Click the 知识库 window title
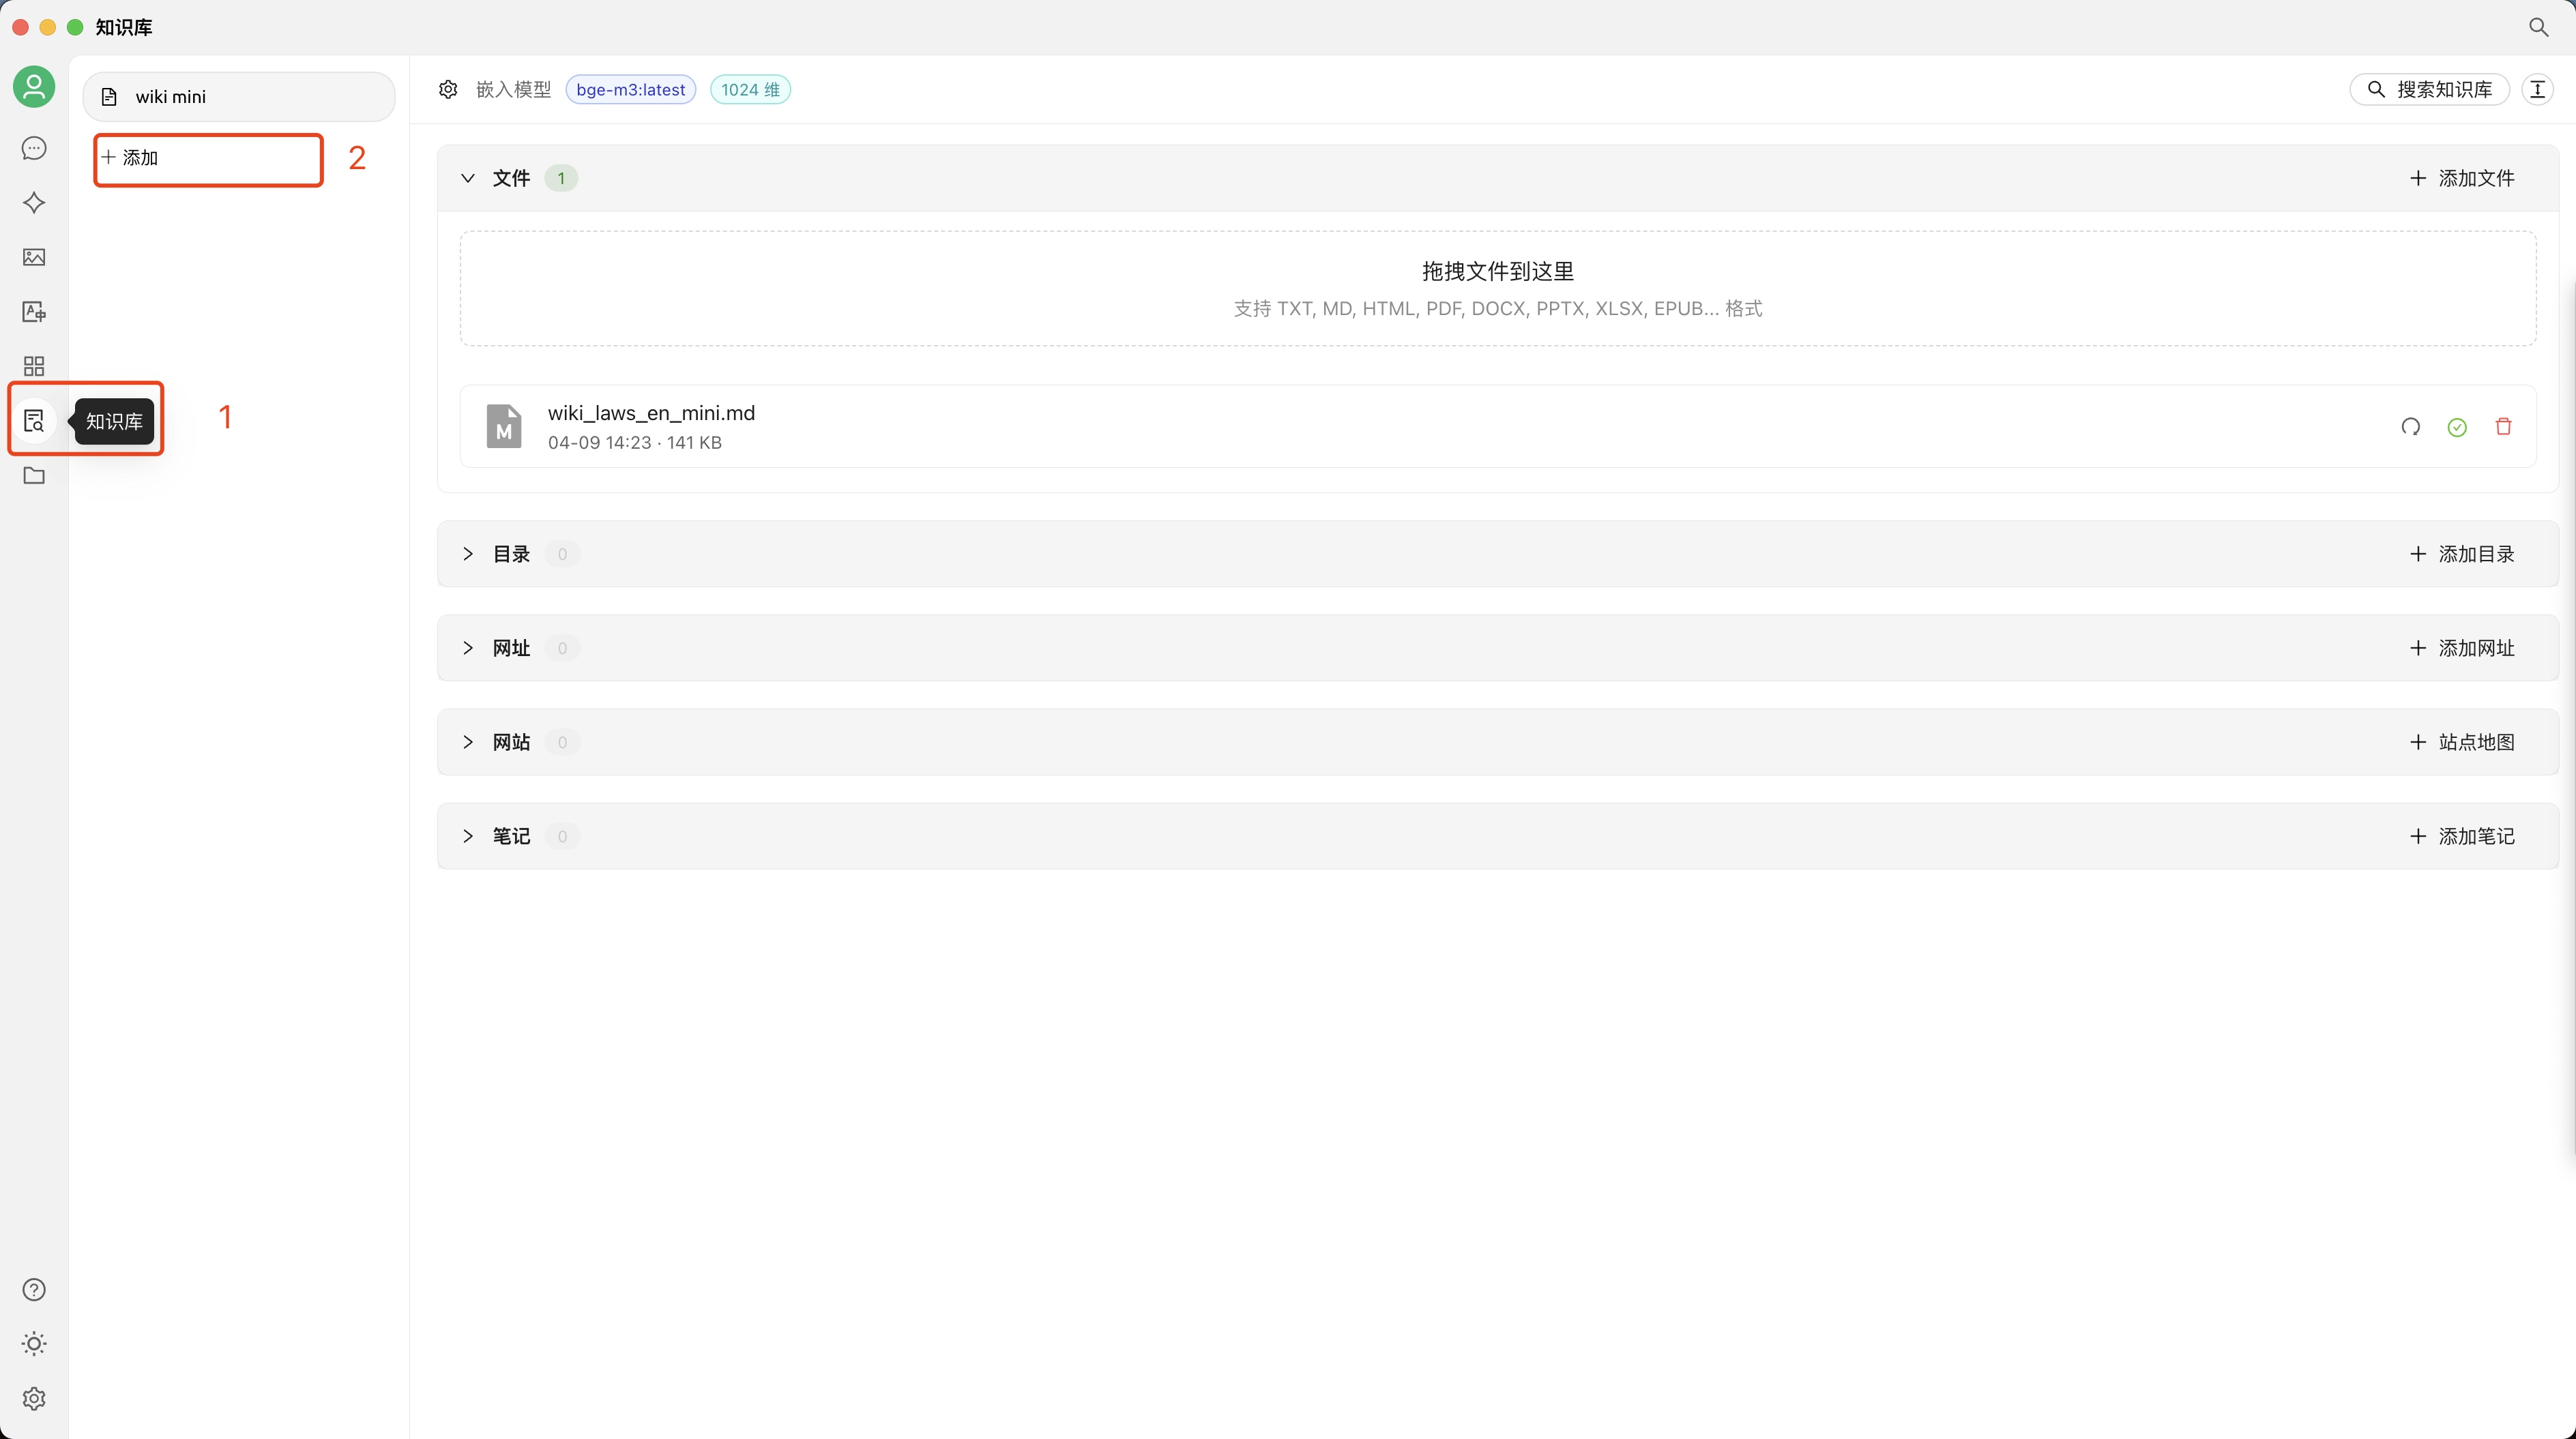Screen dimensions: 2576x1439 [x=124, y=27]
